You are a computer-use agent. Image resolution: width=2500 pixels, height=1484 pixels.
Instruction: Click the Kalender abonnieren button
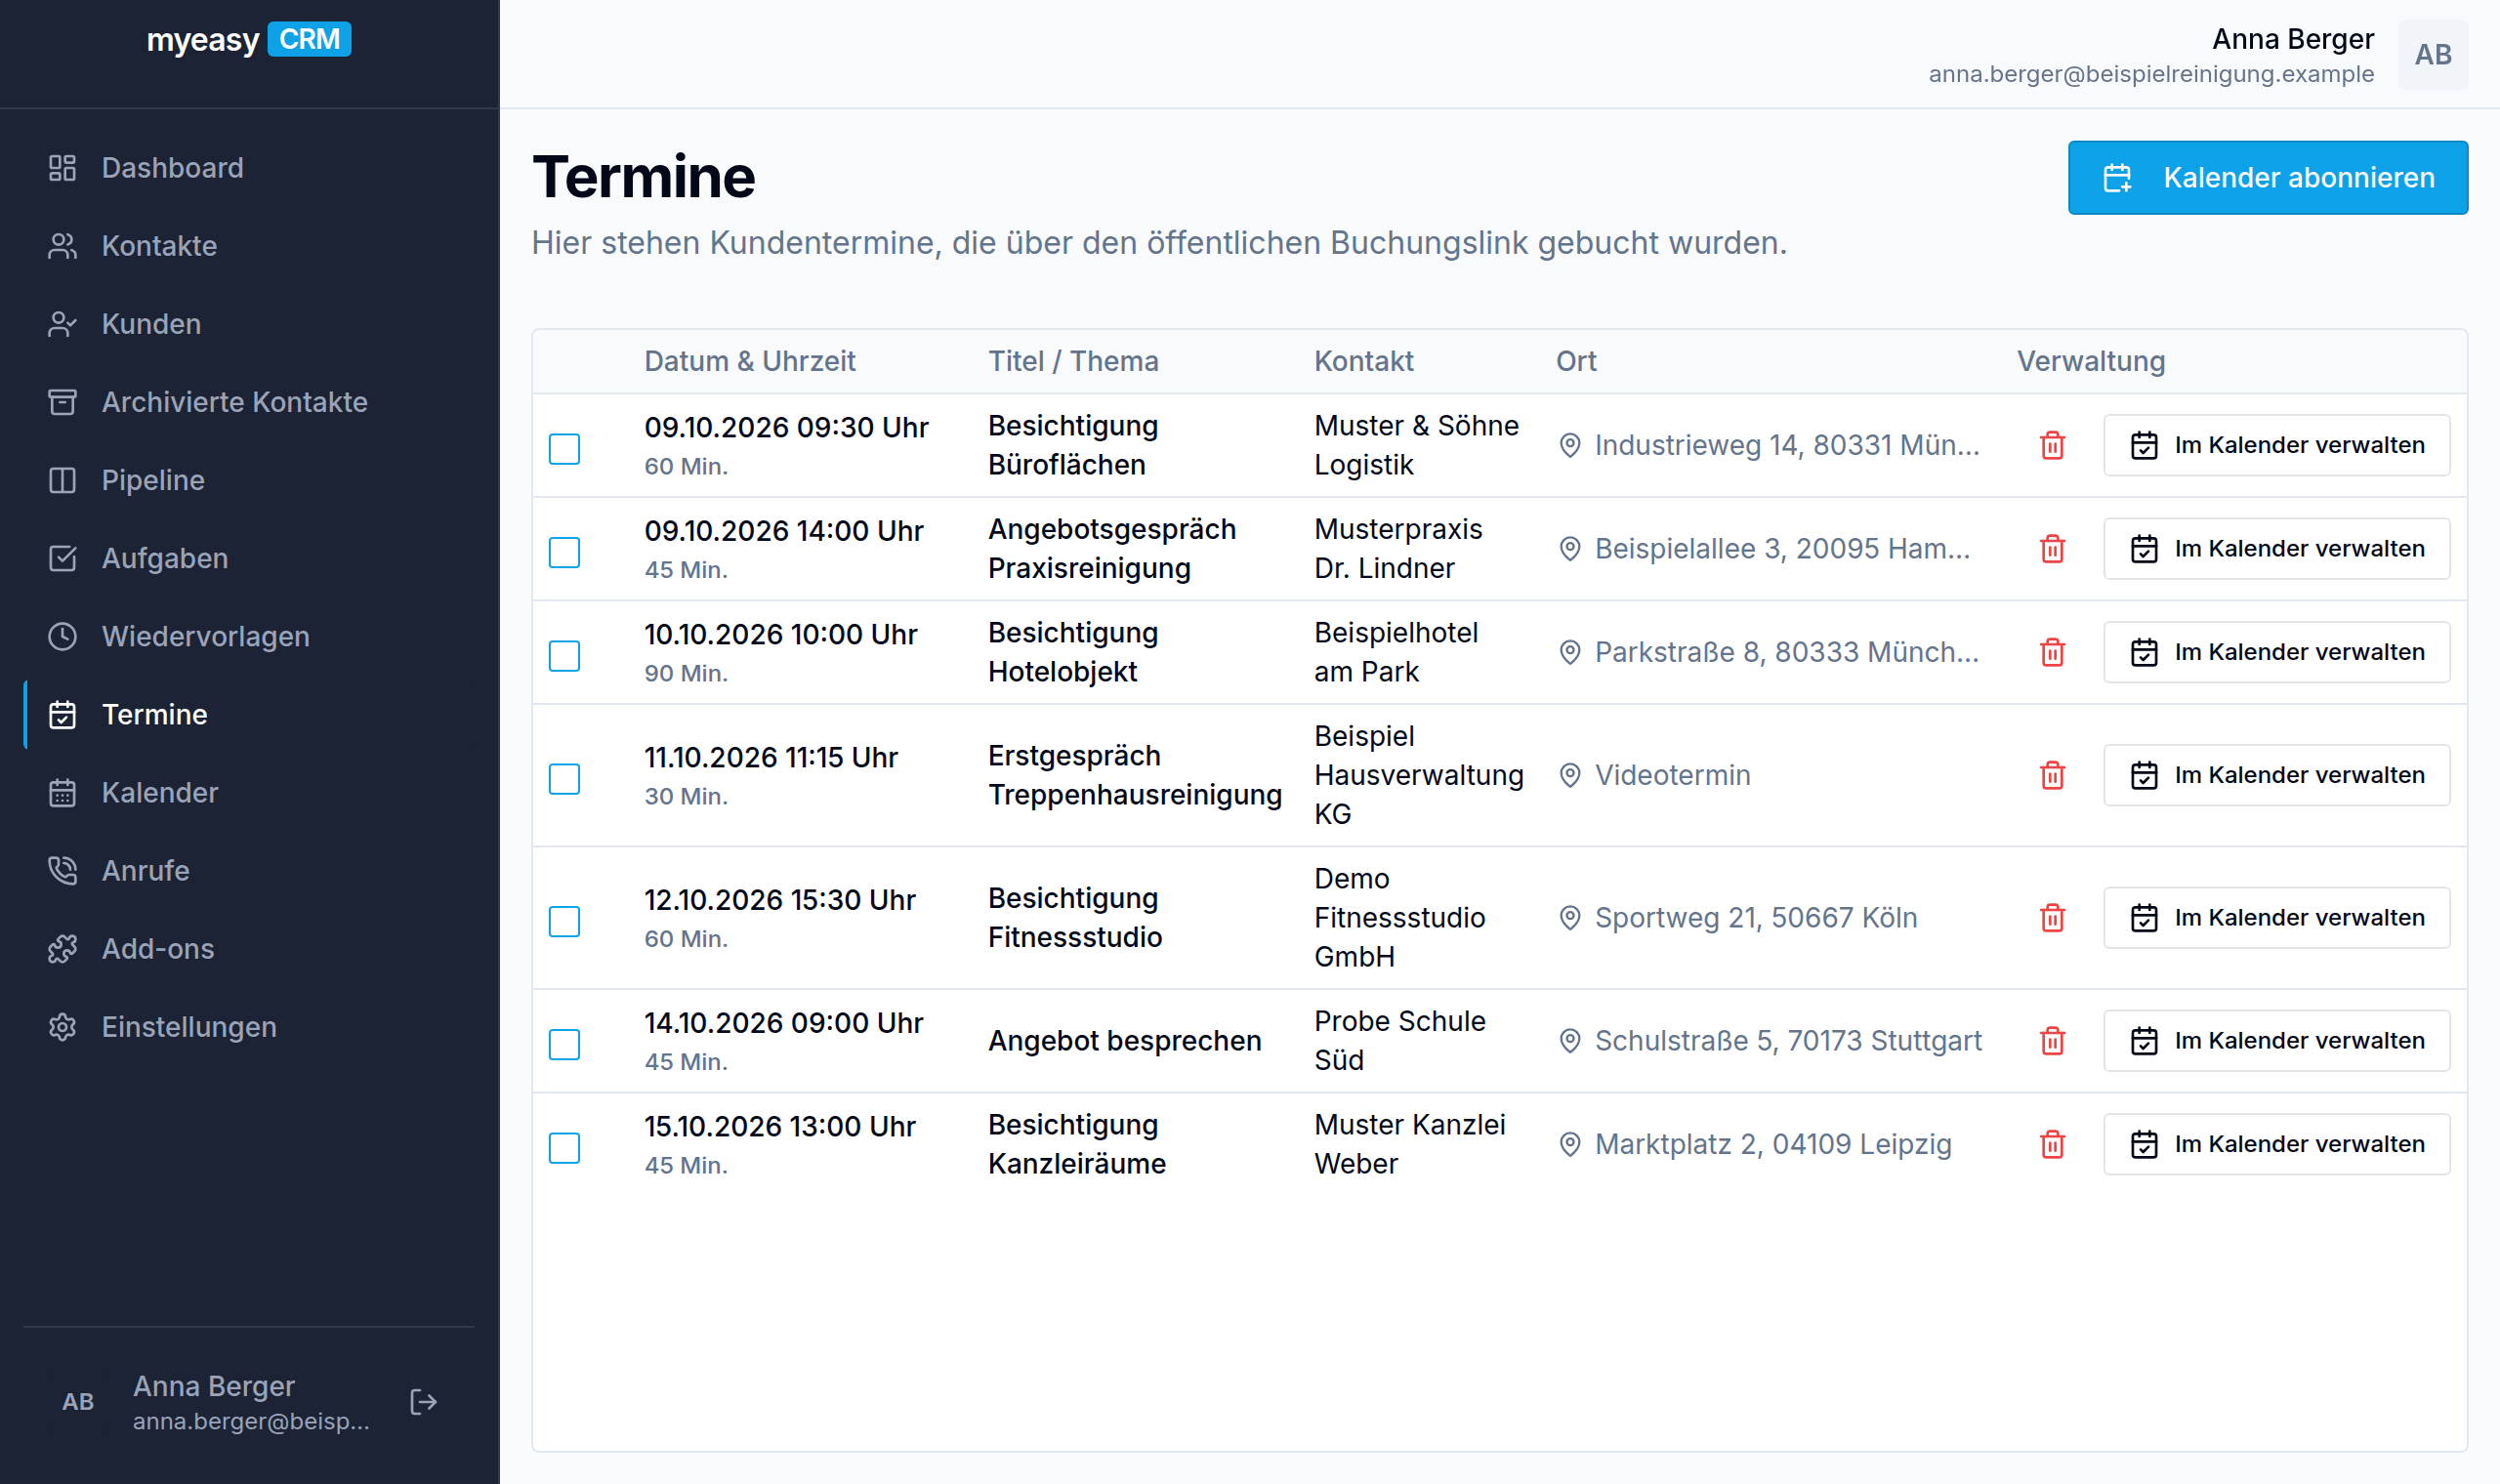coord(2267,178)
